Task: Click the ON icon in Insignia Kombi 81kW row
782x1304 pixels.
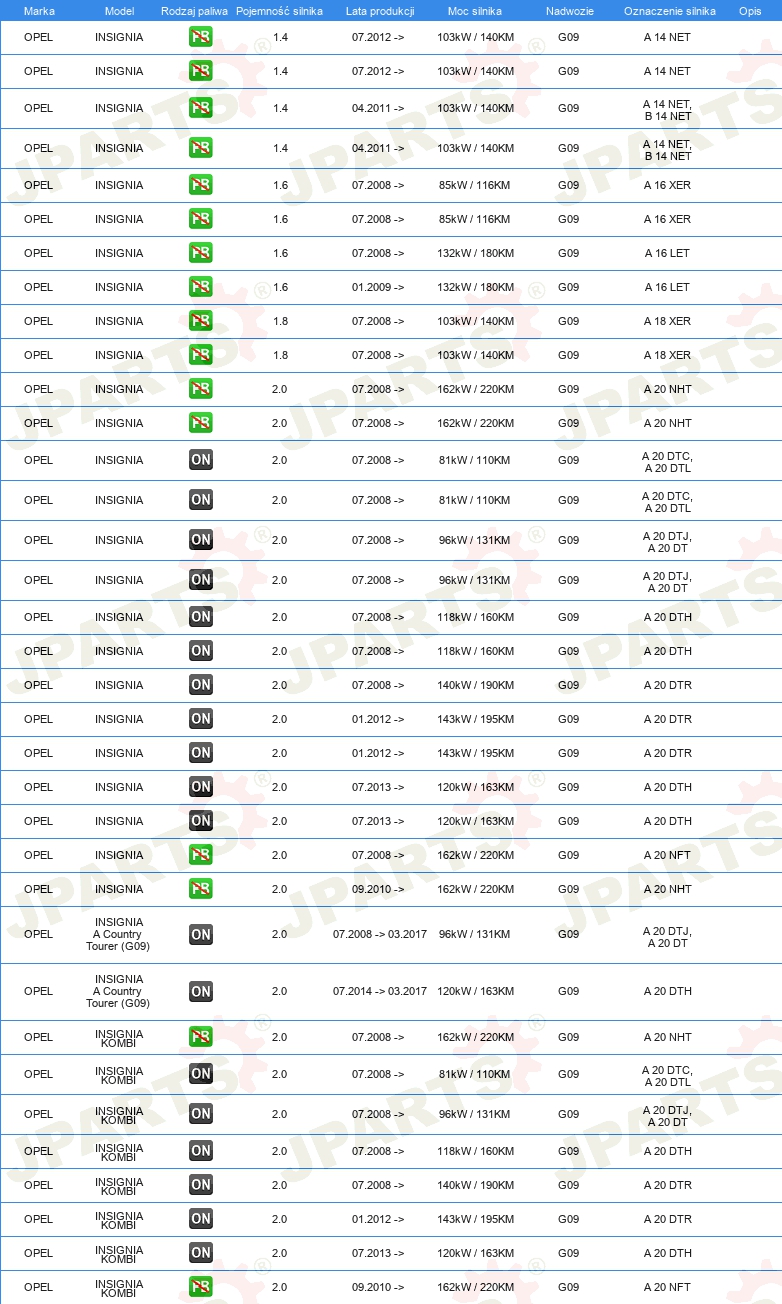Action: pos(201,1074)
